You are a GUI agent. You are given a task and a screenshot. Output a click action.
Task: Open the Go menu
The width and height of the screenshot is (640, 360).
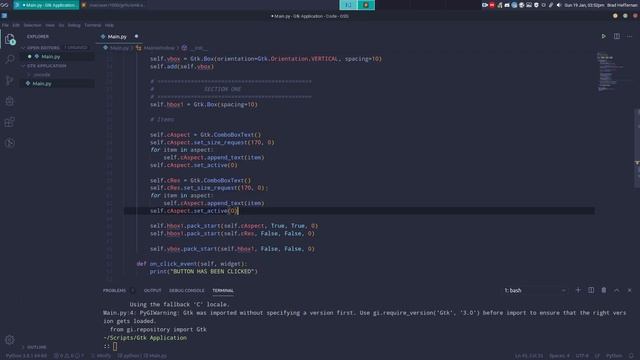click(61, 25)
